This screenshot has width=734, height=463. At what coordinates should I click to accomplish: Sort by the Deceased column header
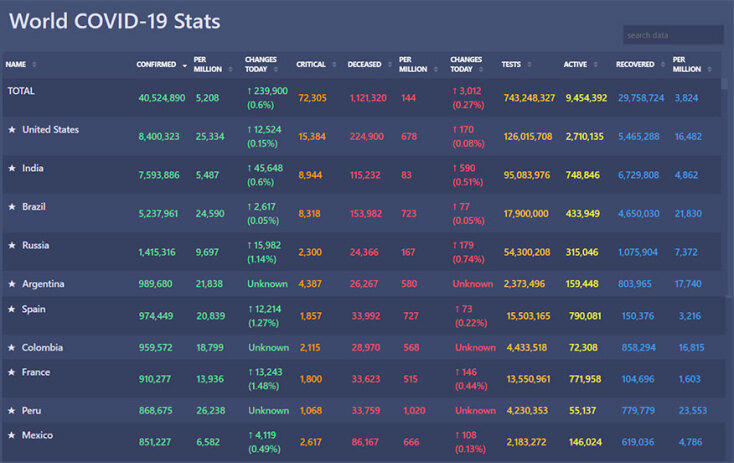tap(364, 65)
